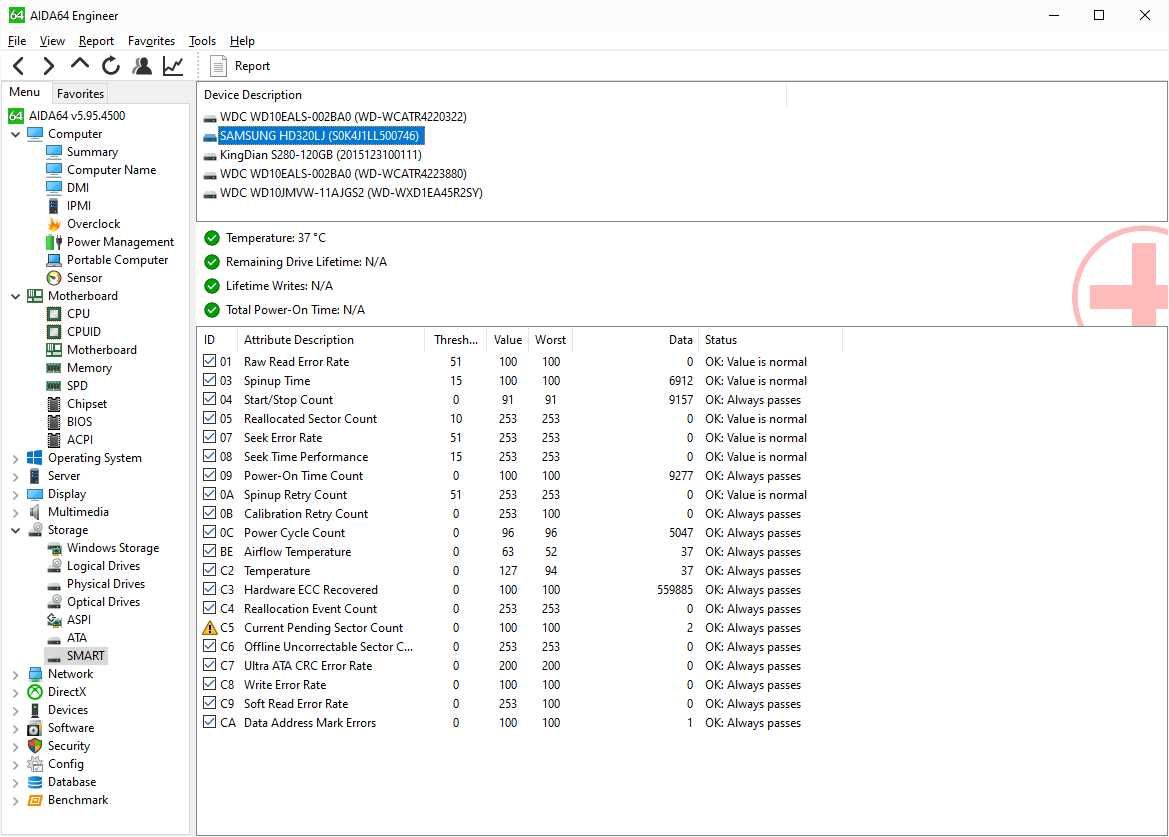
Task: Refresh the current page
Action: tap(111, 66)
